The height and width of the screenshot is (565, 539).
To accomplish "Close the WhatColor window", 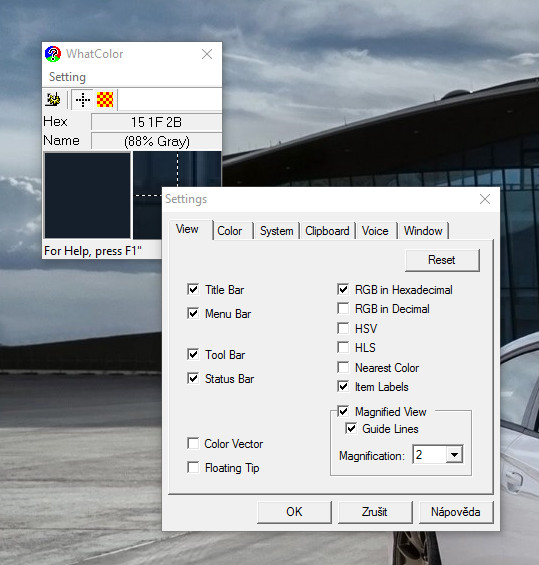I will 207,54.
